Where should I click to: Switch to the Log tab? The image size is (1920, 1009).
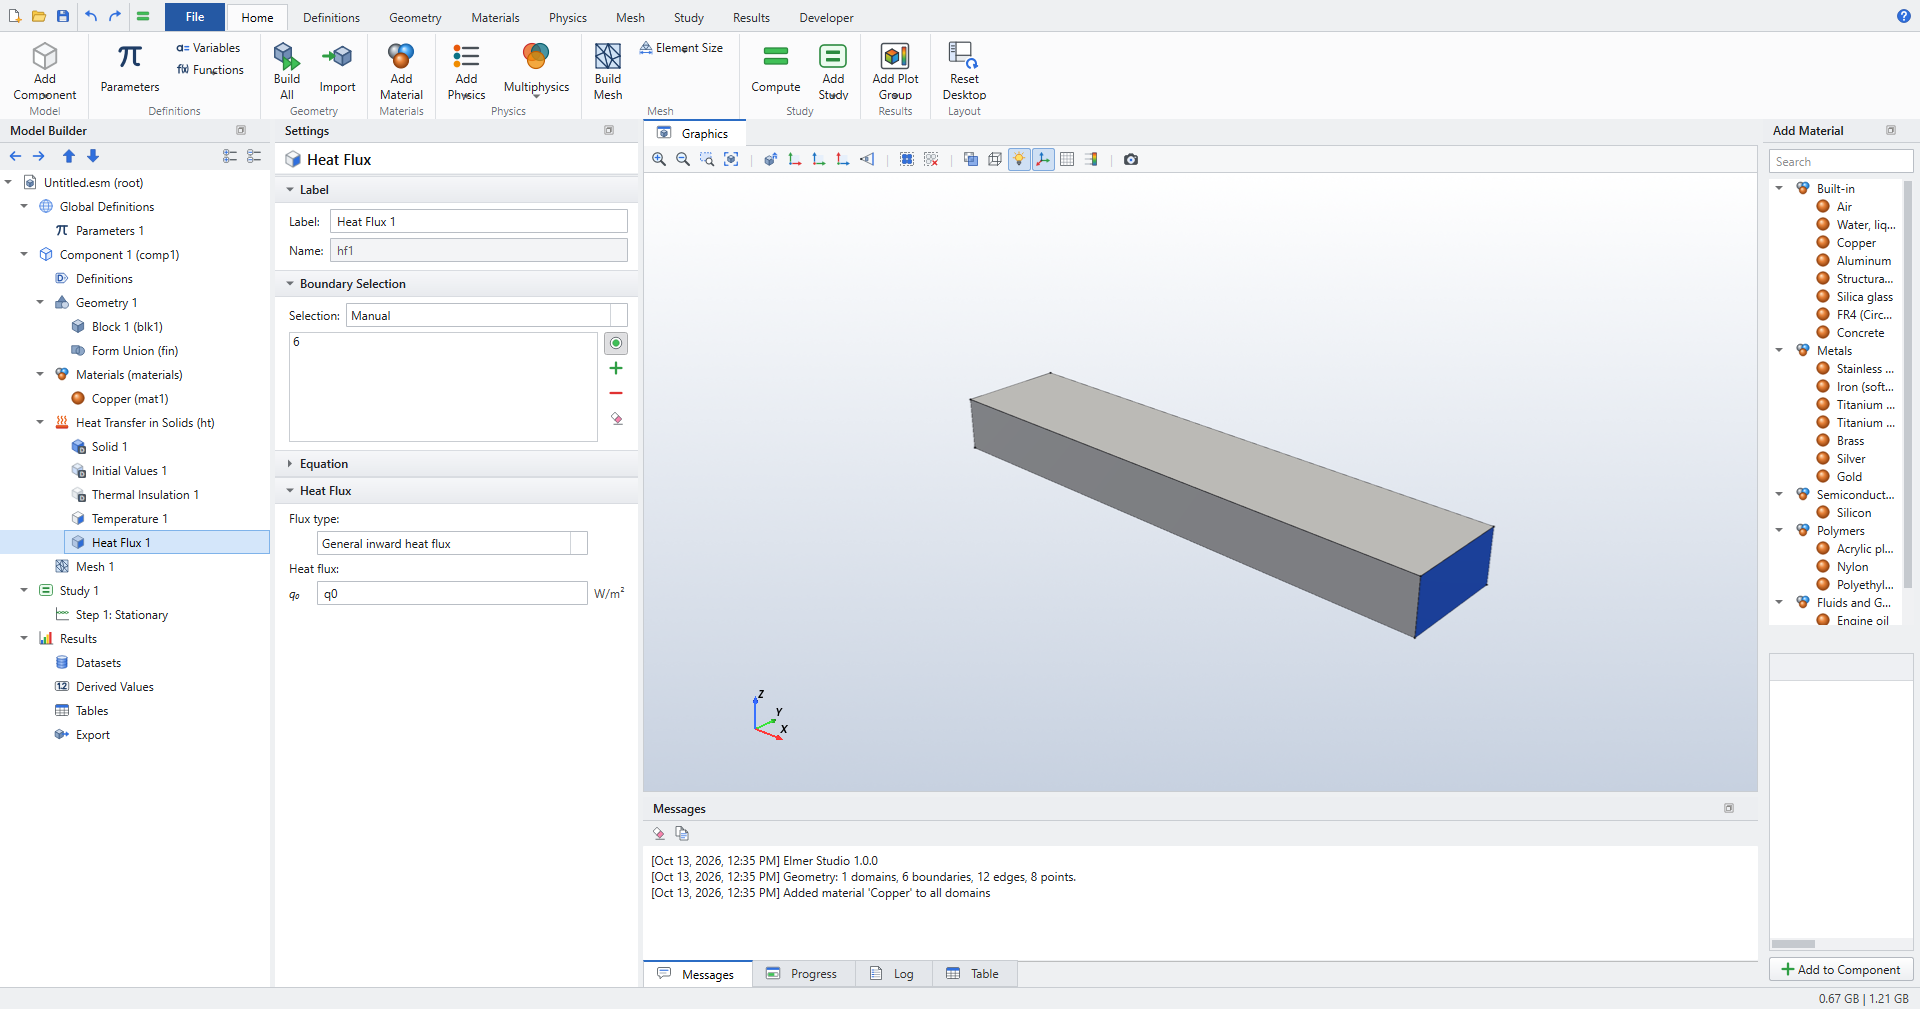coord(893,974)
